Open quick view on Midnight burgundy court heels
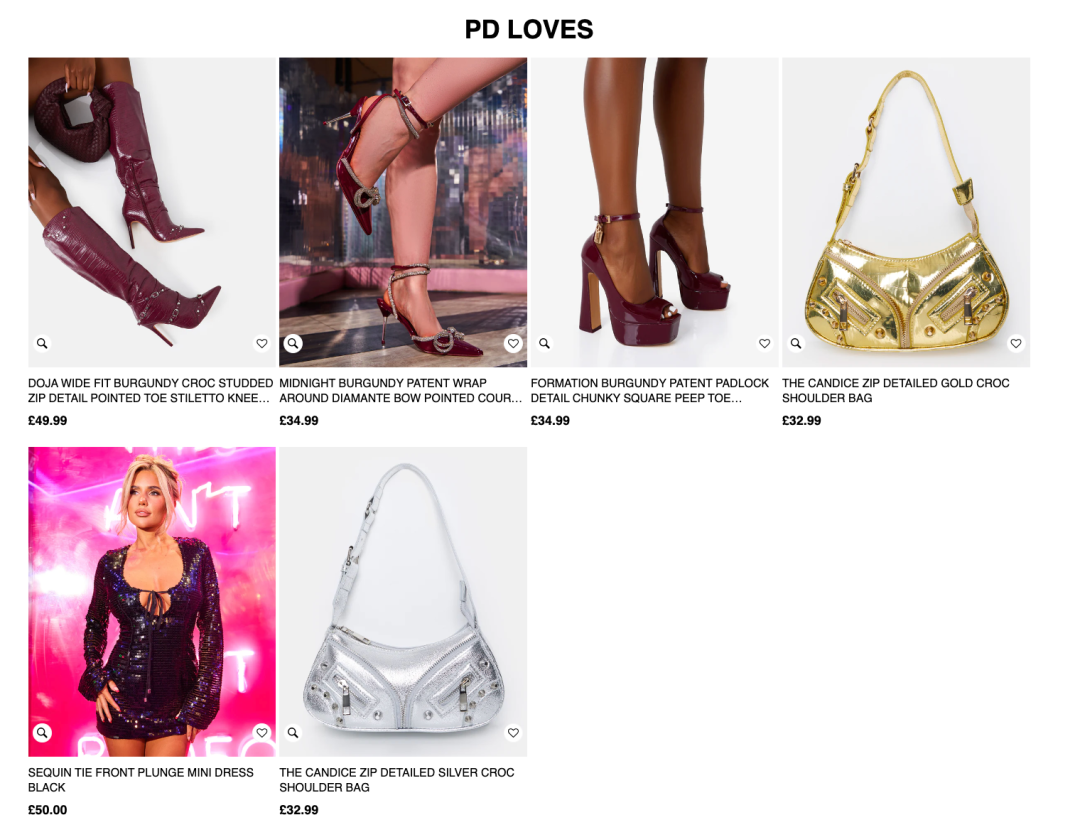The height and width of the screenshot is (837, 1080). pyautogui.click(x=293, y=343)
